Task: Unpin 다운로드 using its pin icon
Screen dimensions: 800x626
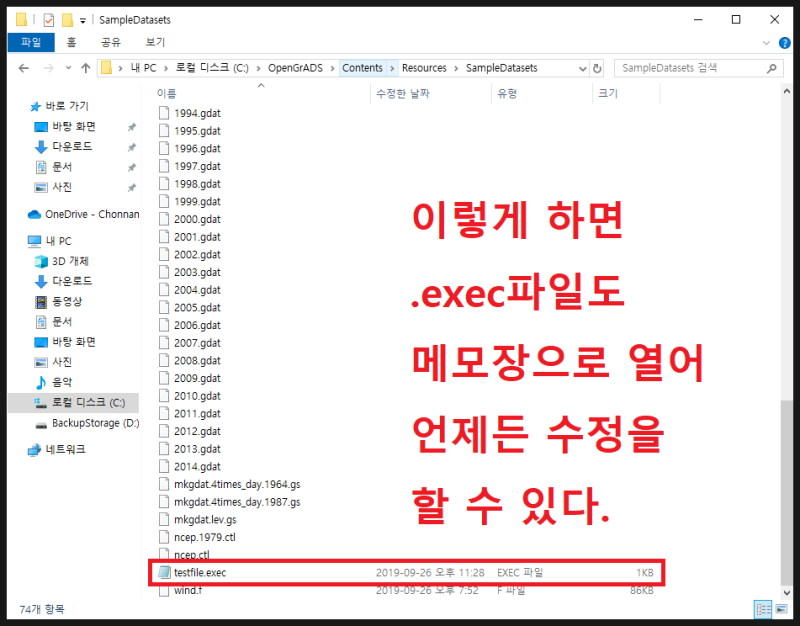Action: (131, 147)
